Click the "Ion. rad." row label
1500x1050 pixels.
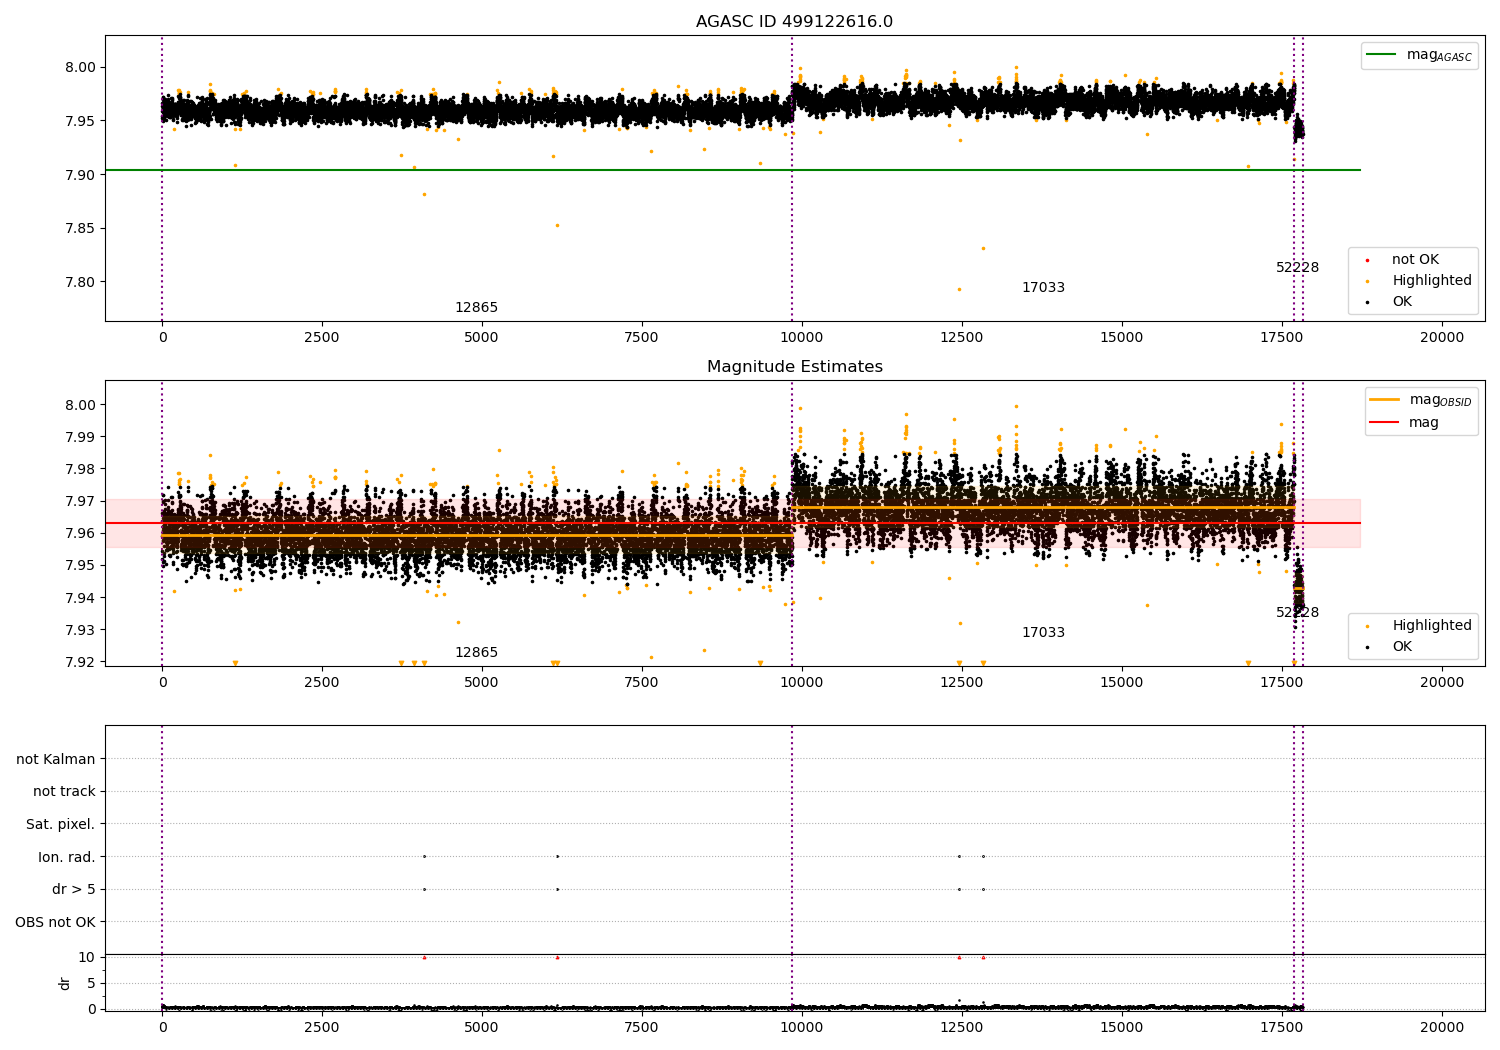(67, 857)
